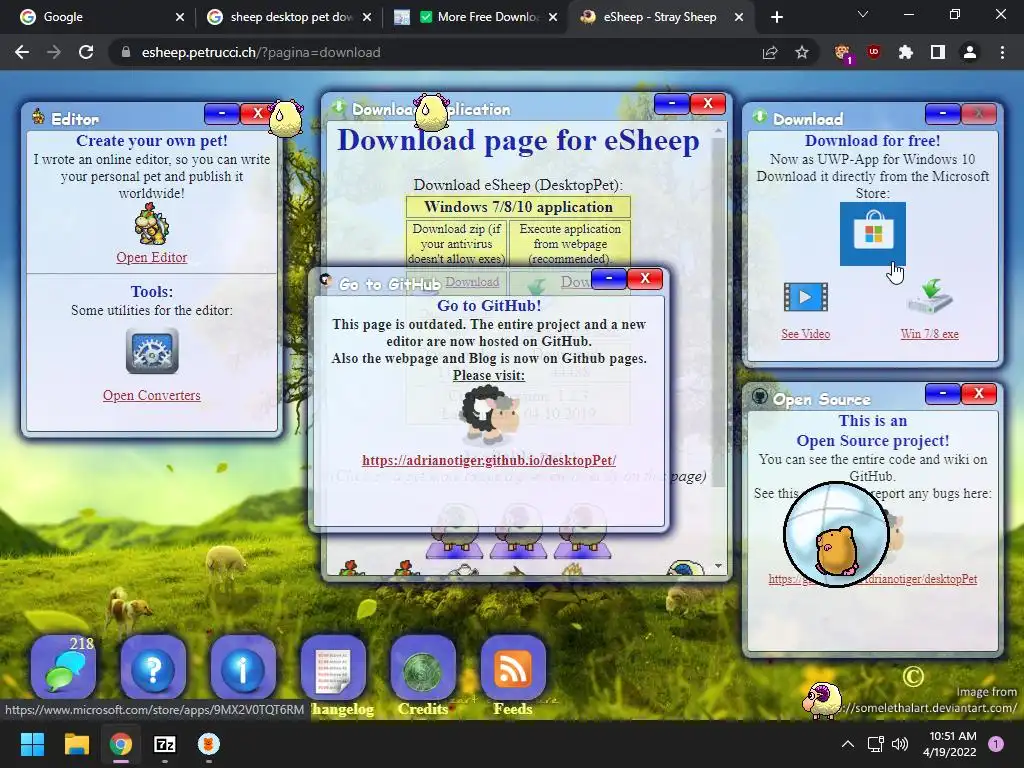Viewport: 1024px width, 768px height.
Task: Click the hamster ball pet
Action: pyautogui.click(x=836, y=534)
